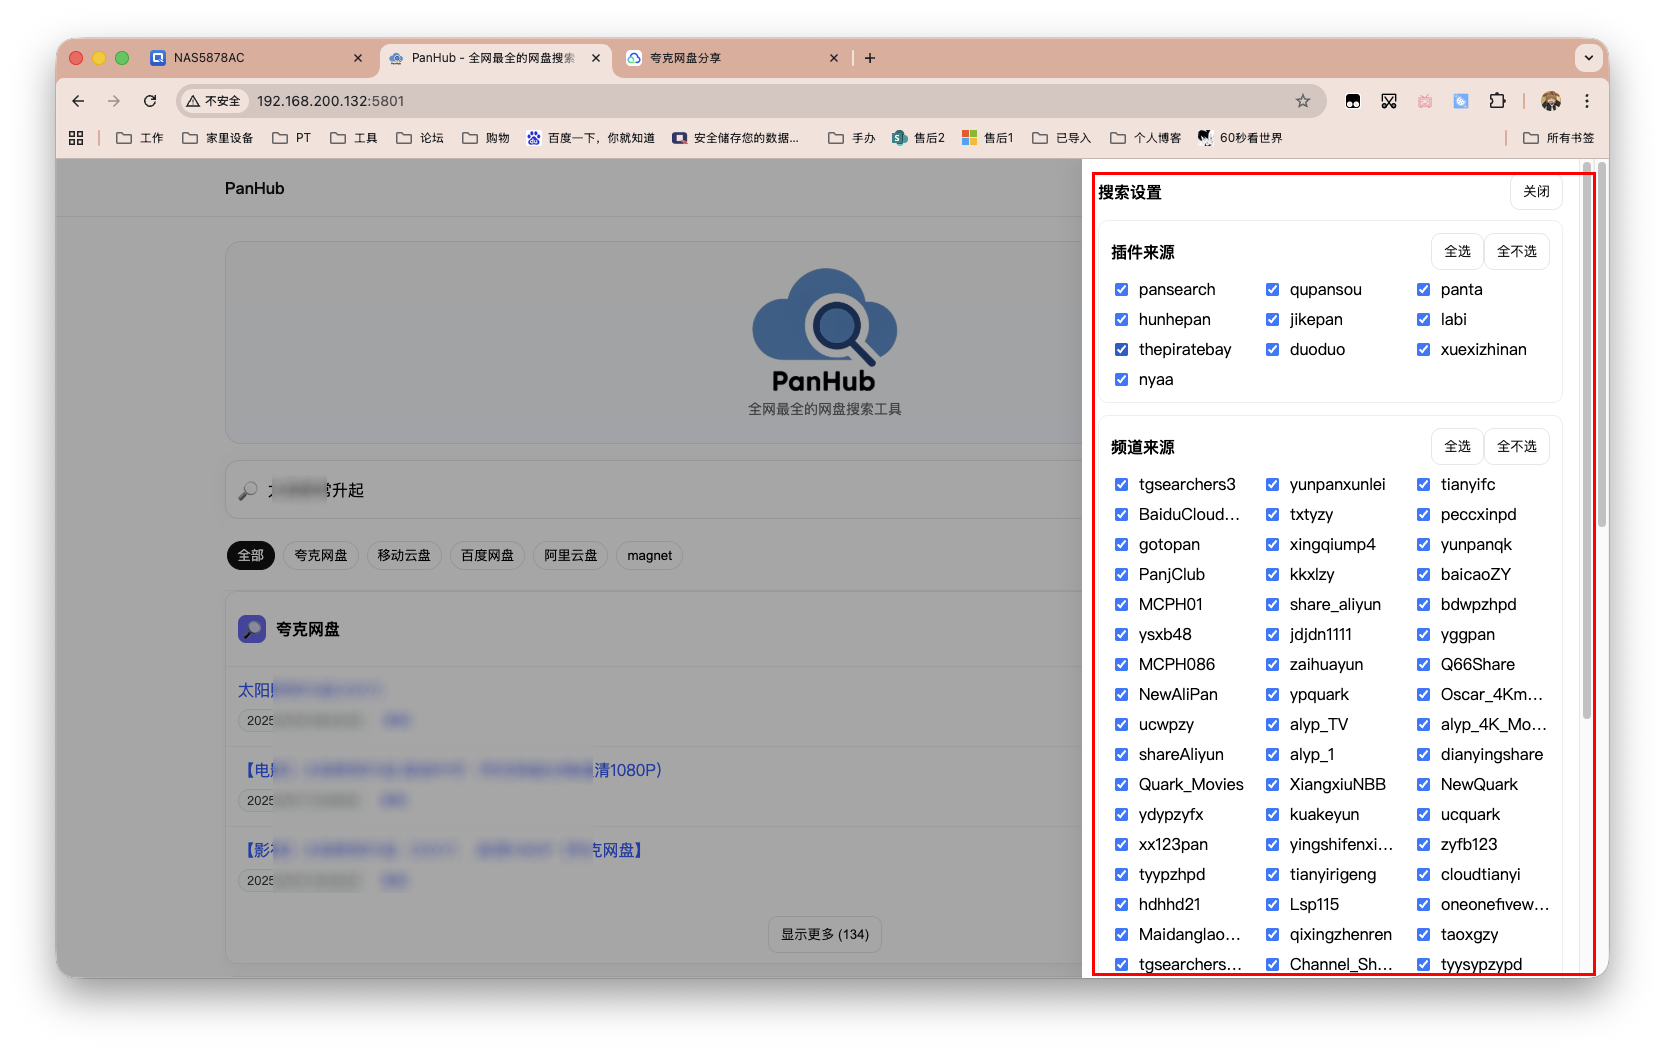The width and height of the screenshot is (1665, 1052).
Task: Click the back navigation arrow
Action: pyautogui.click(x=78, y=101)
